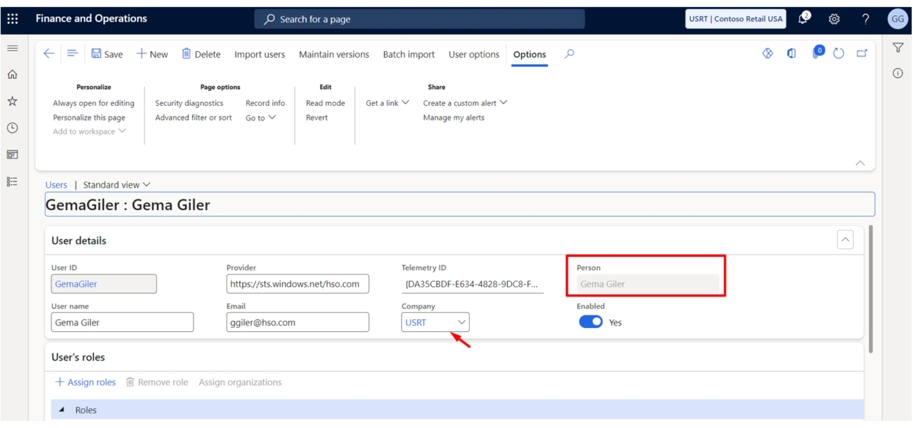Switch to Read mode
The width and height of the screenshot is (913, 428).
tap(325, 103)
